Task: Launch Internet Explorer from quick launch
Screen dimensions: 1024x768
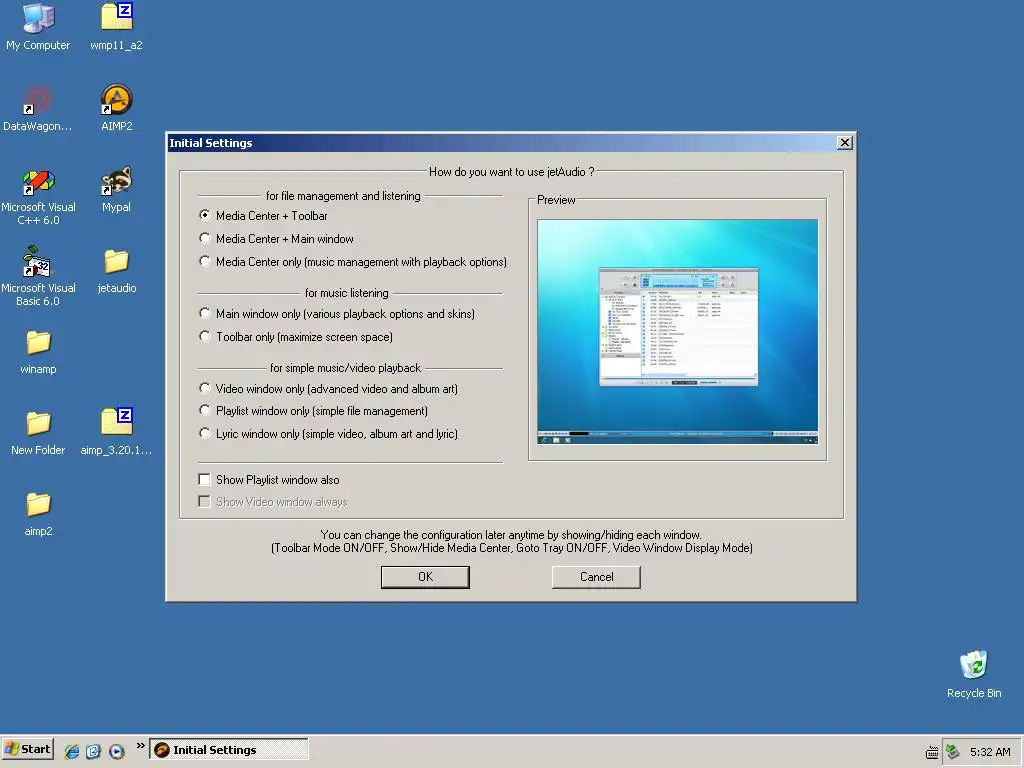Action: 72,751
